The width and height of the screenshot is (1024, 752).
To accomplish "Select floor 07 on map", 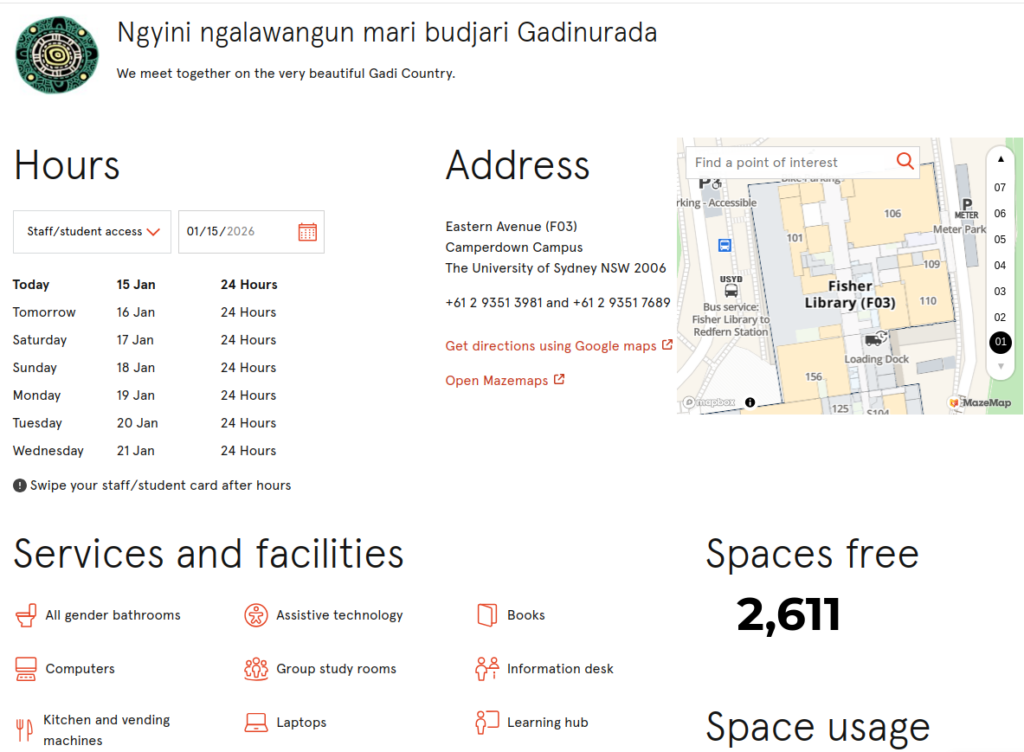I will pos(999,188).
